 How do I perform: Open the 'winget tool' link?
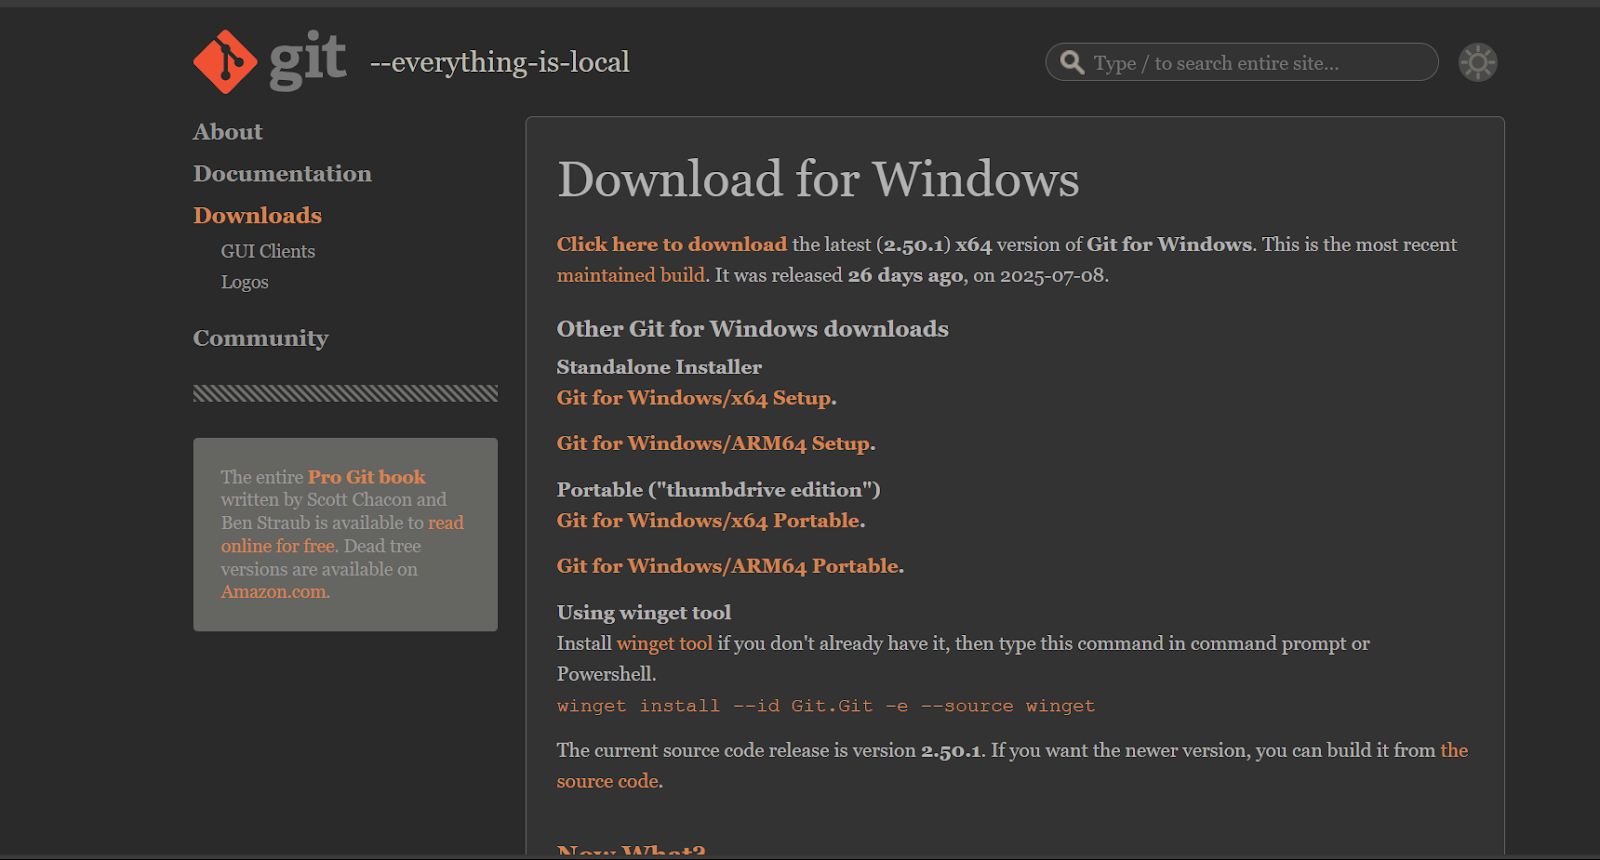[x=664, y=644]
